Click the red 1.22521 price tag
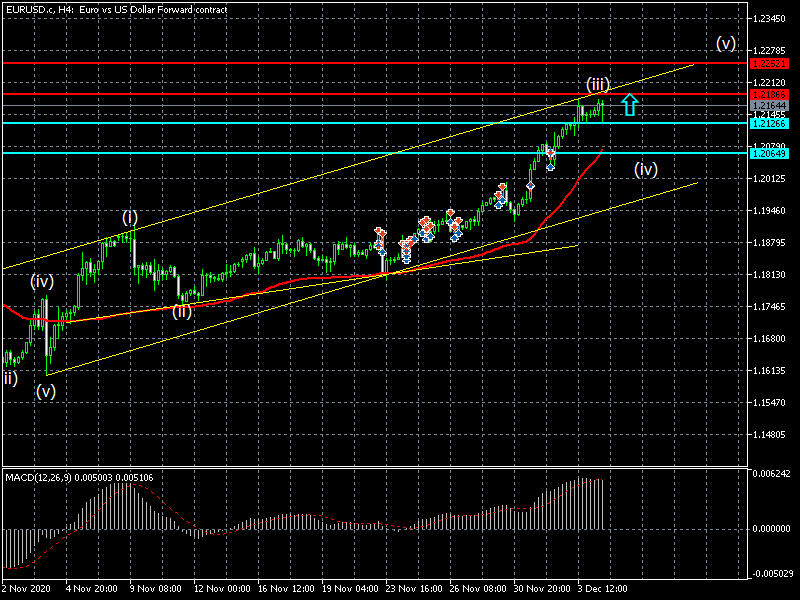This screenshot has height=600, width=800. pyautogui.click(x=768, y=63)
